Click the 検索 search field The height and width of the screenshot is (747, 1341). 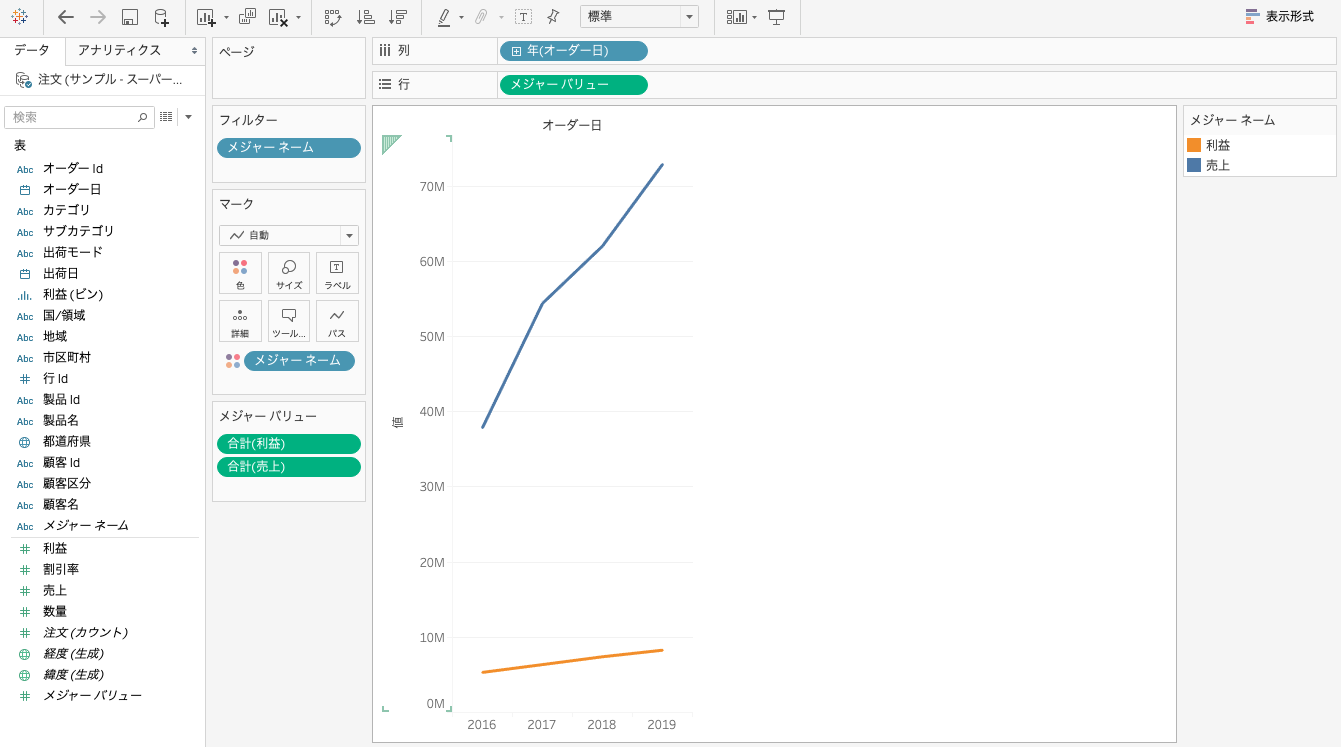(79, 118)
